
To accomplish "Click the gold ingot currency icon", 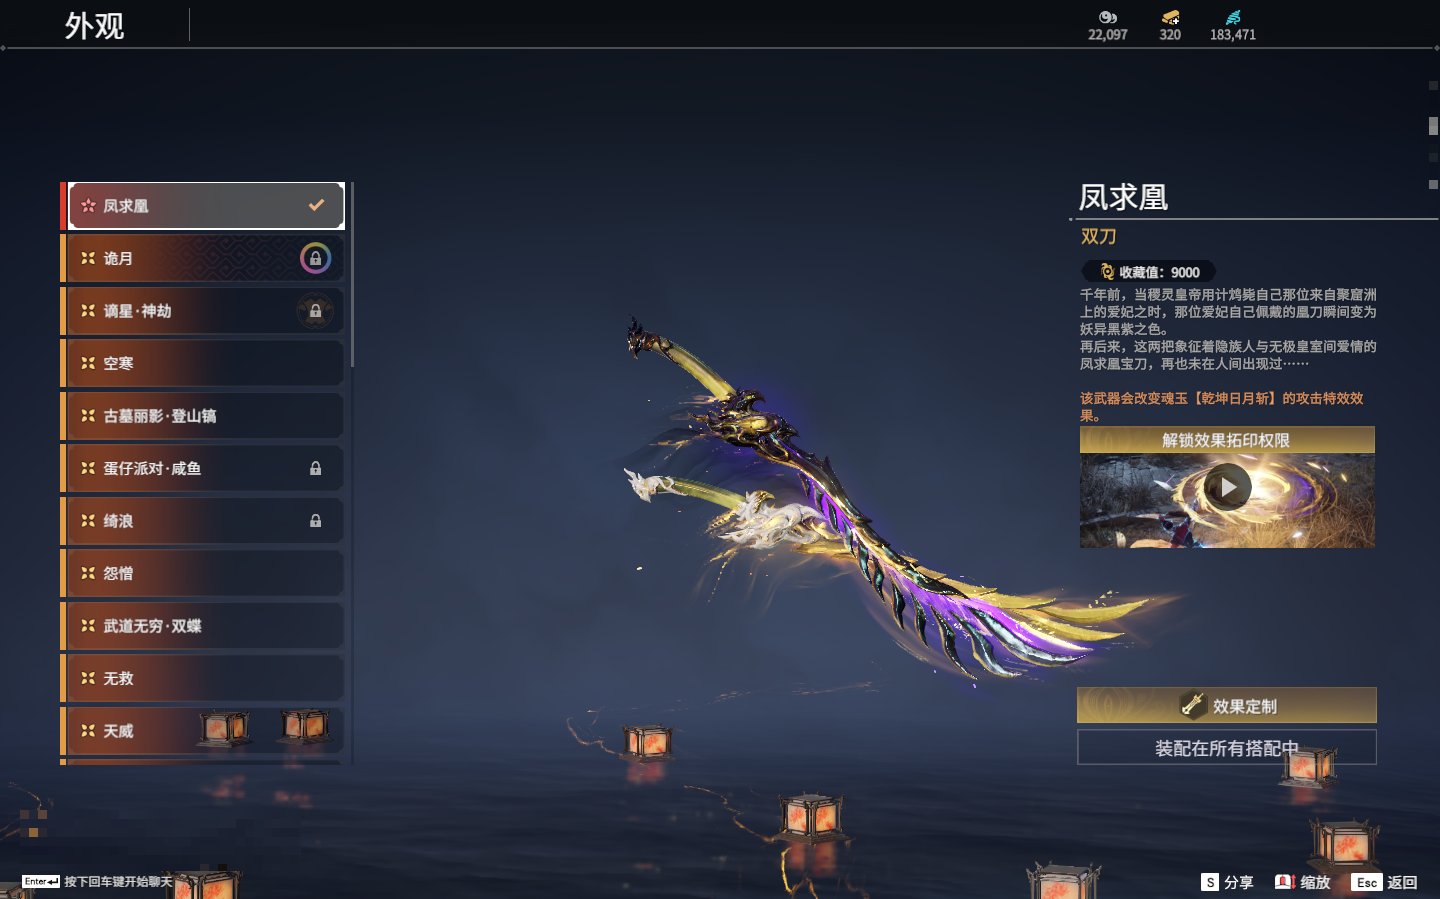I will [1170, 17].
